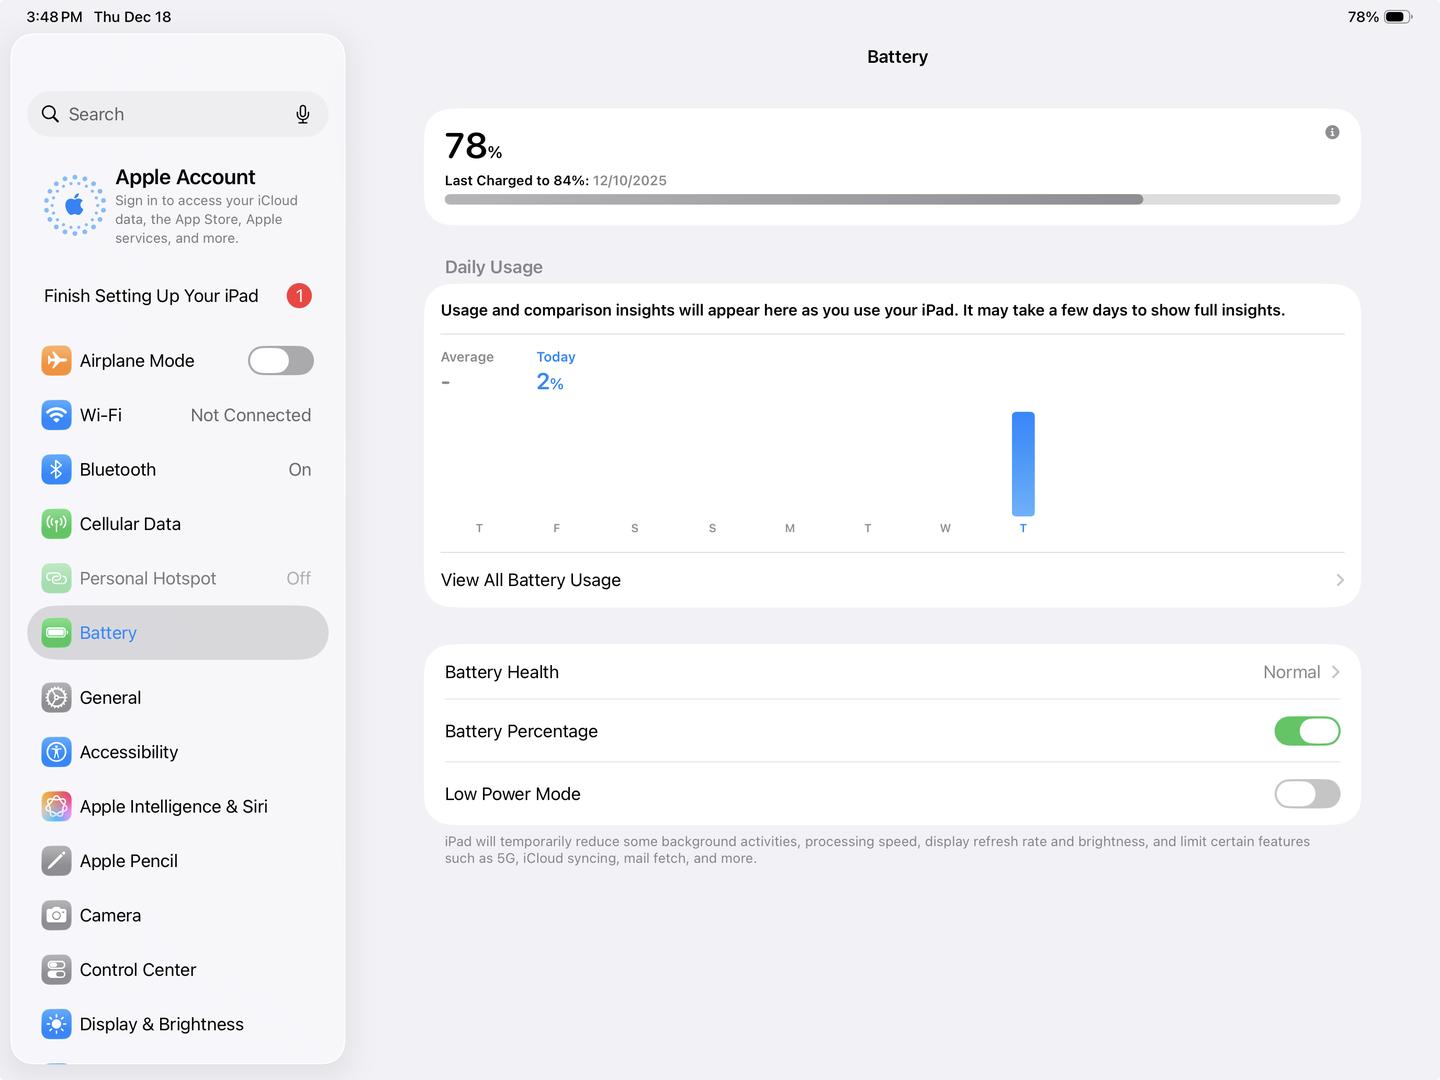Go to Display & Brightness settings
Screen dimensions: 1440x1080
click(x=178, y=1024)
